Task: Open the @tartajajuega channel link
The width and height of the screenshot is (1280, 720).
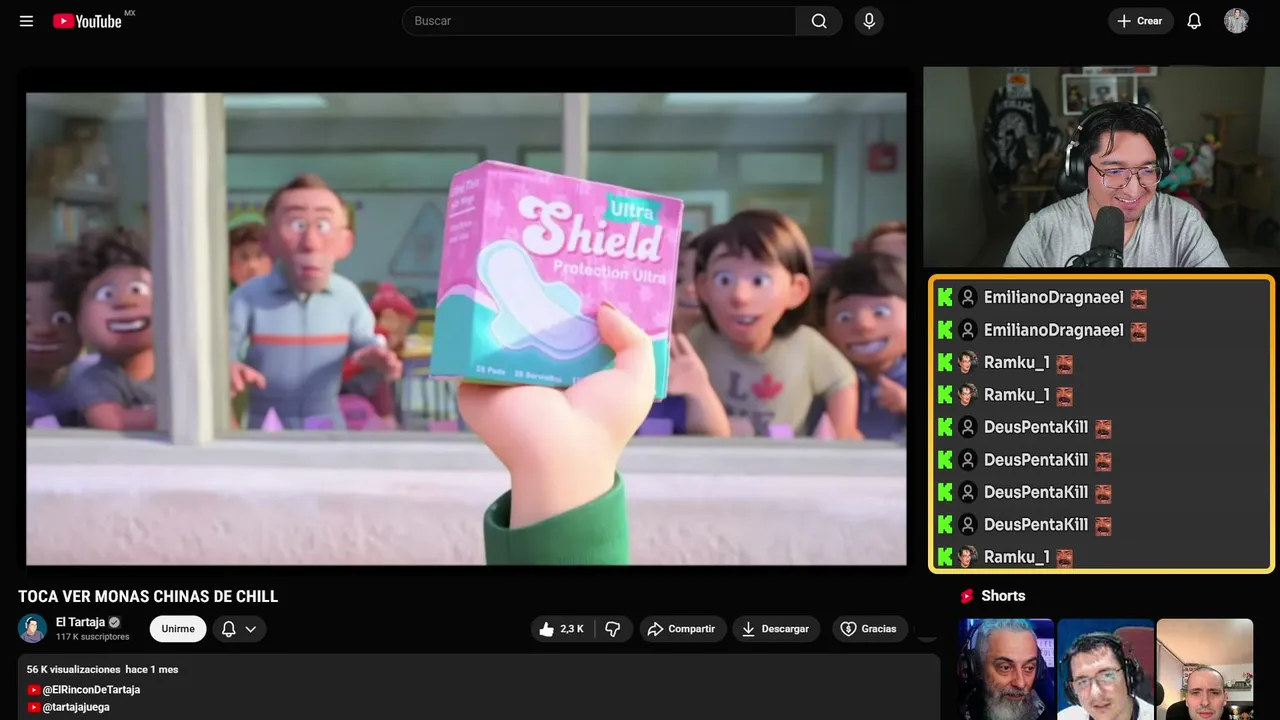Action: (69, 707)
